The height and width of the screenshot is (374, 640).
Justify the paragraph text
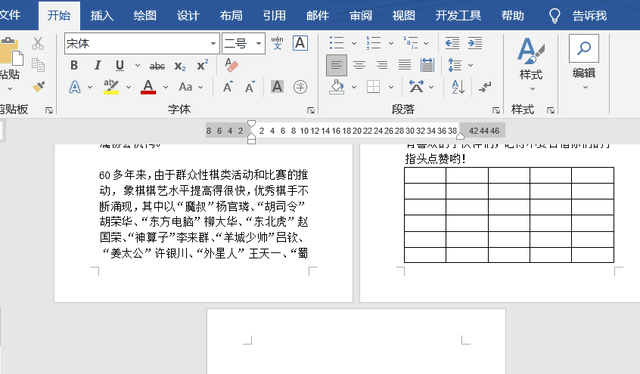pos(405,65)
